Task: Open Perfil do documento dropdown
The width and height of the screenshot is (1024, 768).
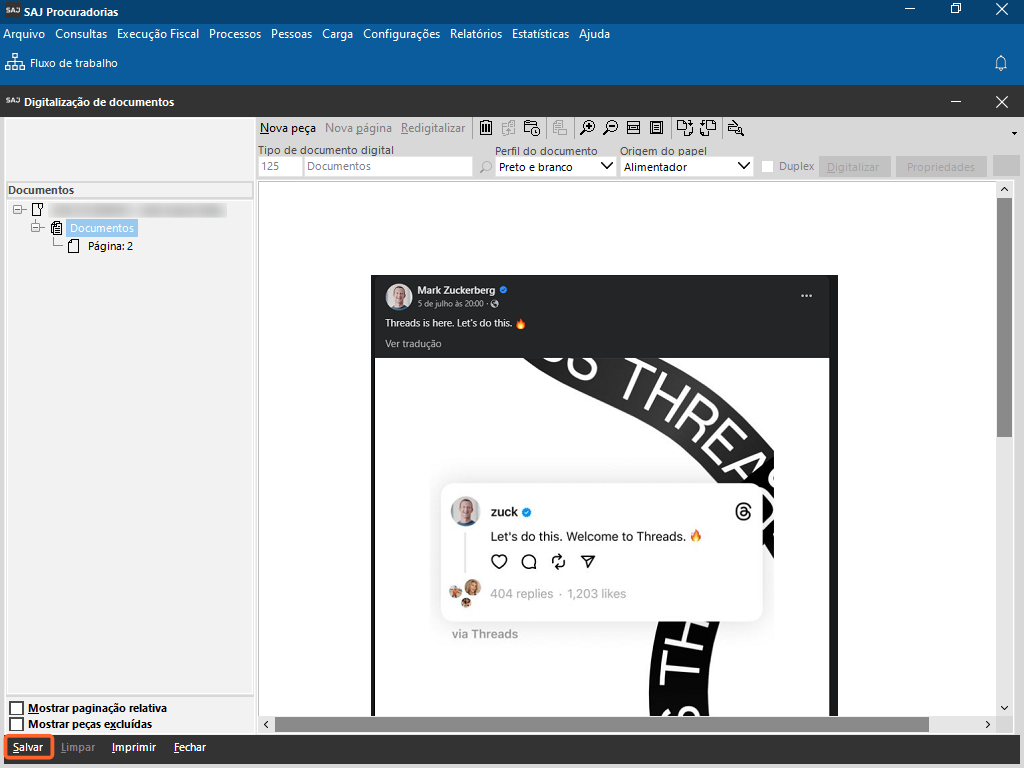Action: 606,167
